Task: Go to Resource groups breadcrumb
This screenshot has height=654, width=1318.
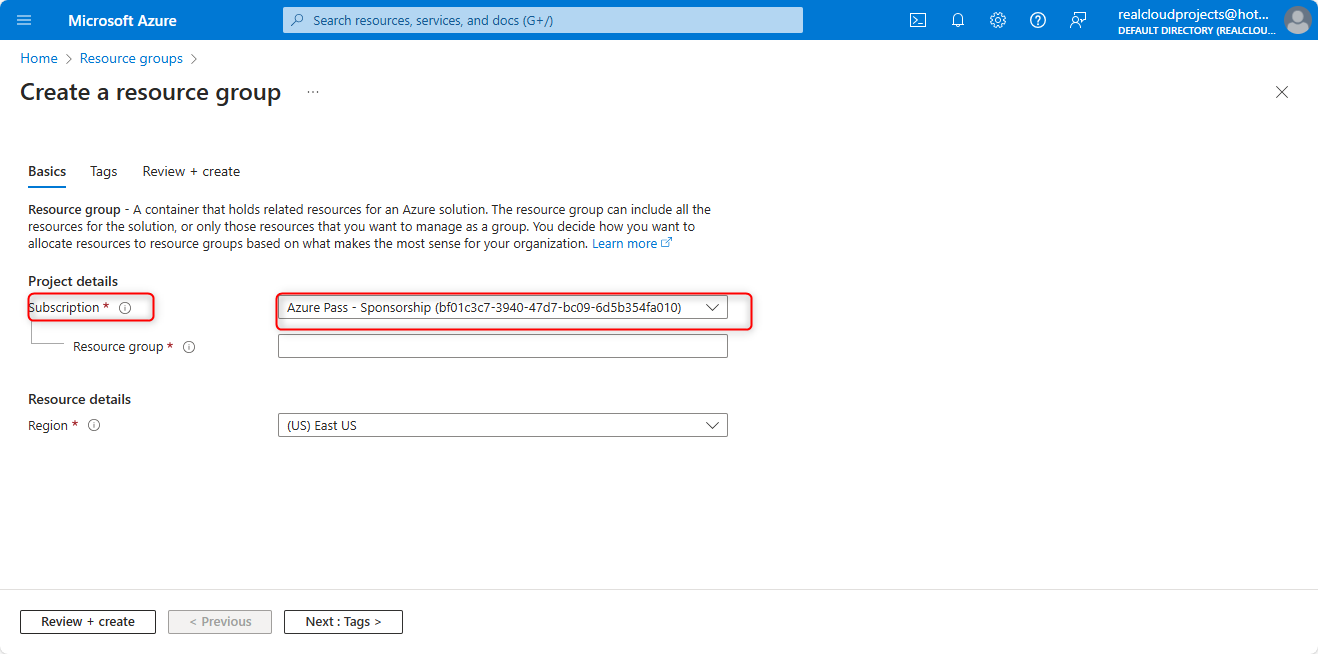Action: tap(131, 58)
